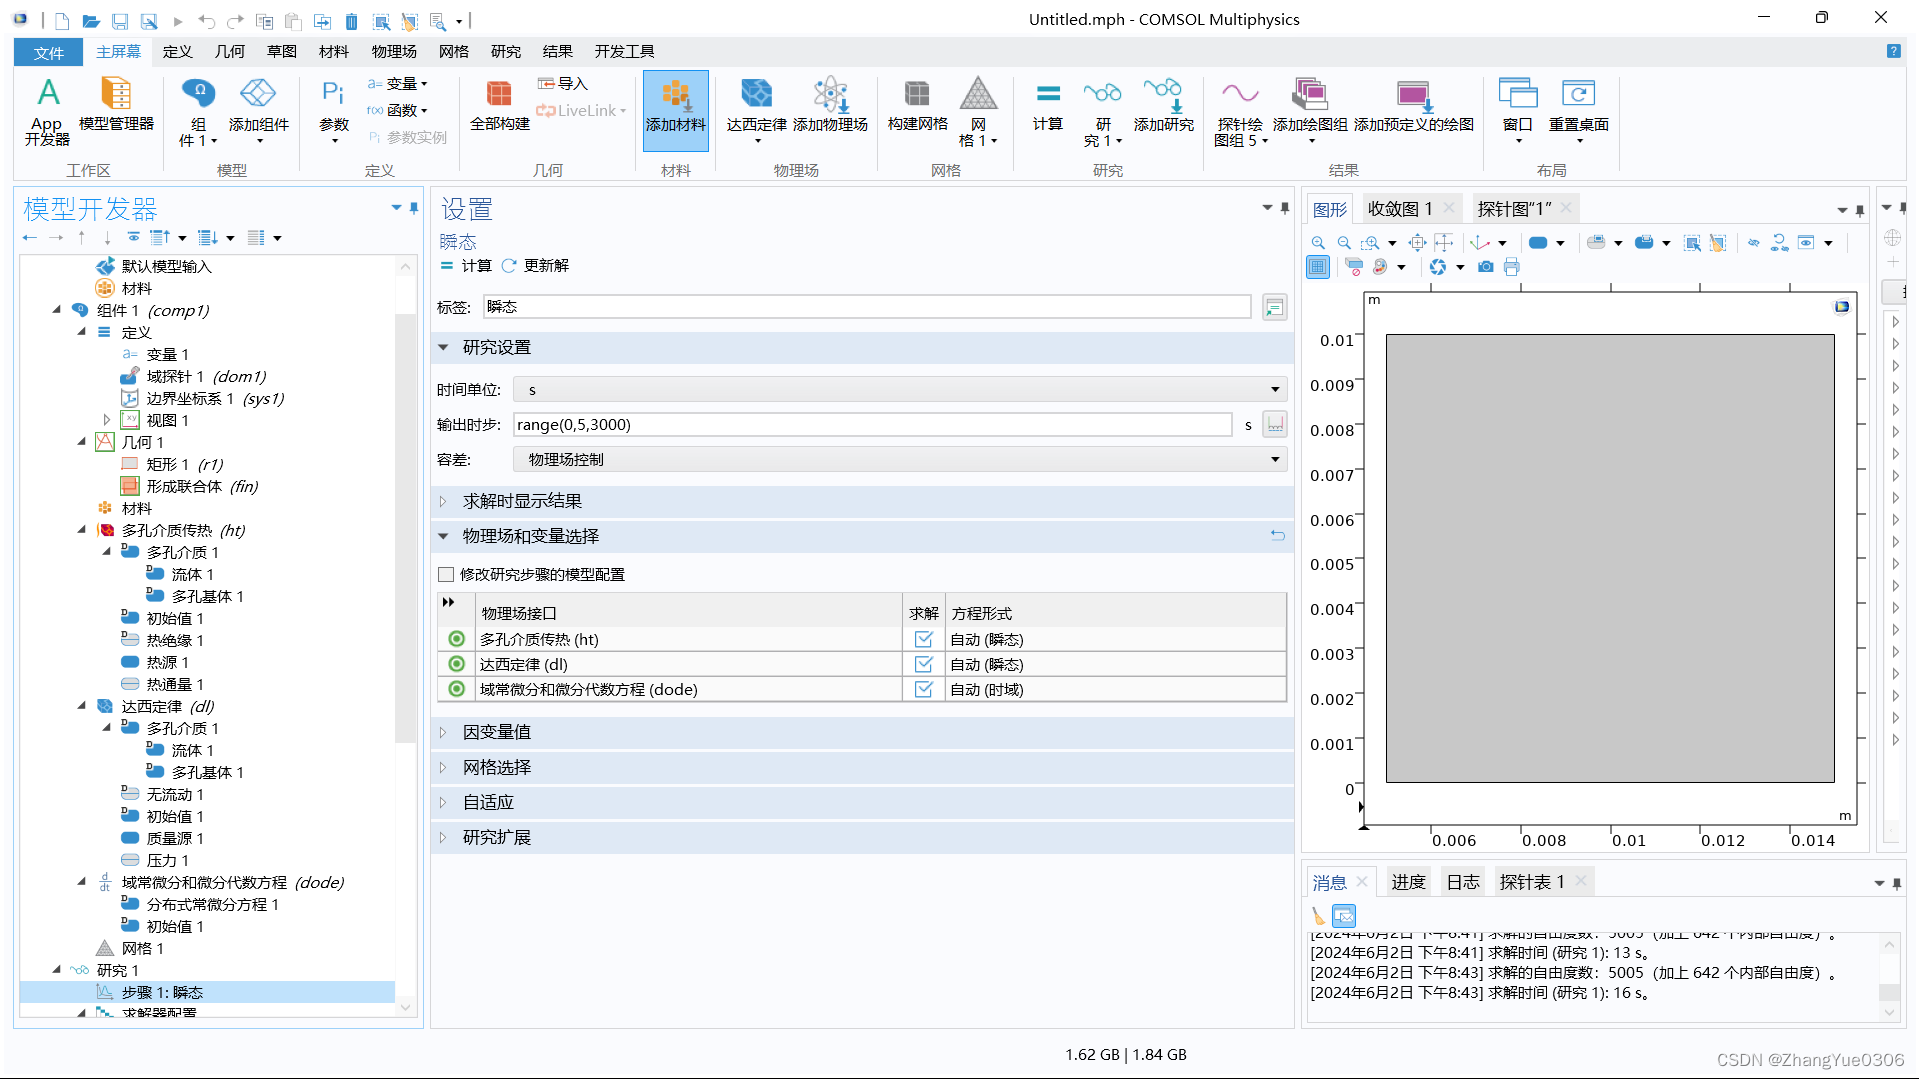Screen dimensions: 1919x1079
Task: Click the help question mark icon
Action: pos(1893,51)
